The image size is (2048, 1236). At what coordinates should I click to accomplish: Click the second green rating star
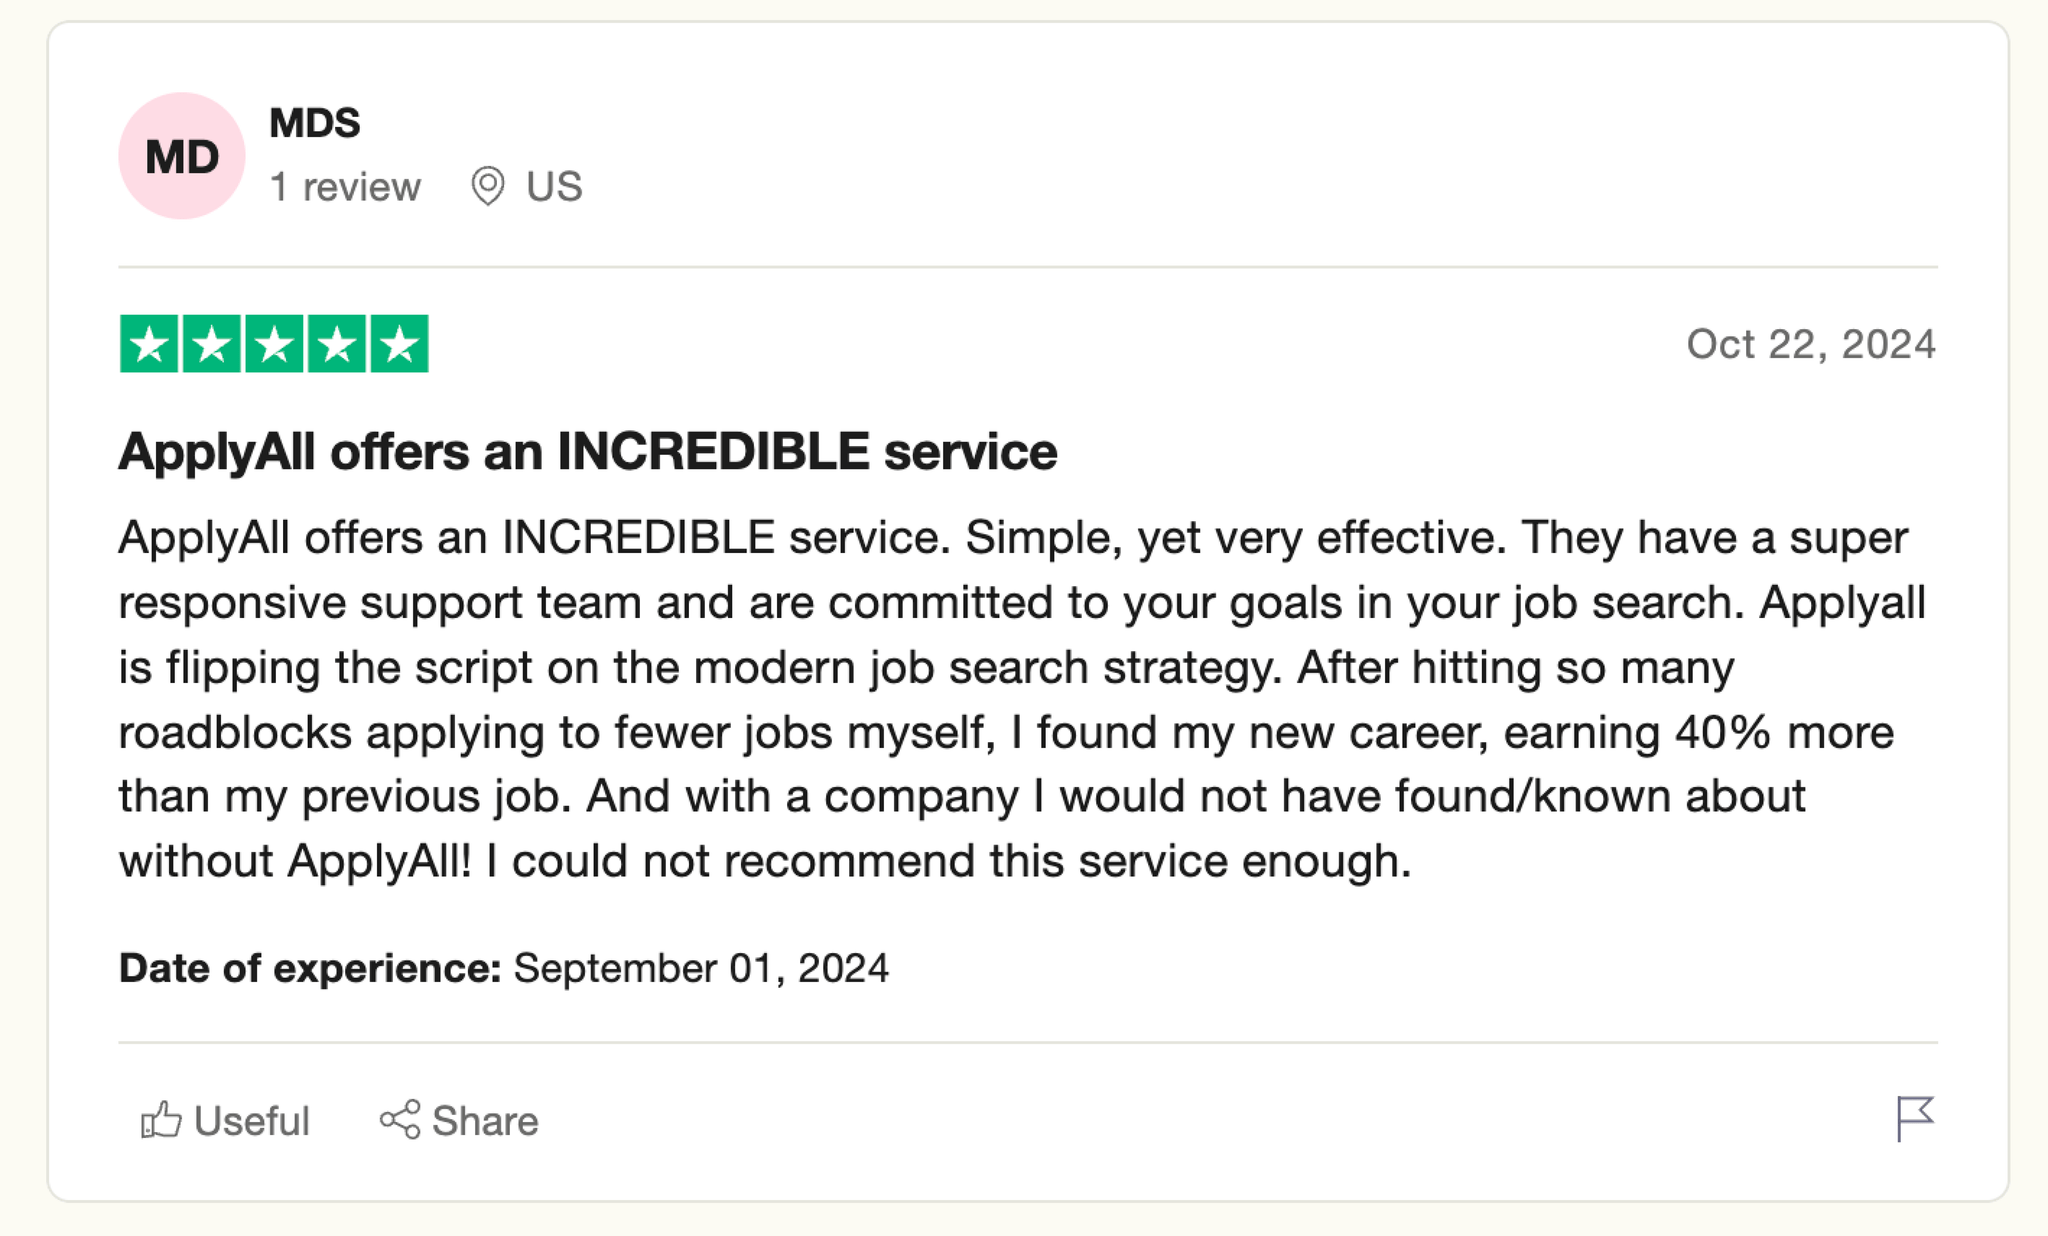[212, 344]
